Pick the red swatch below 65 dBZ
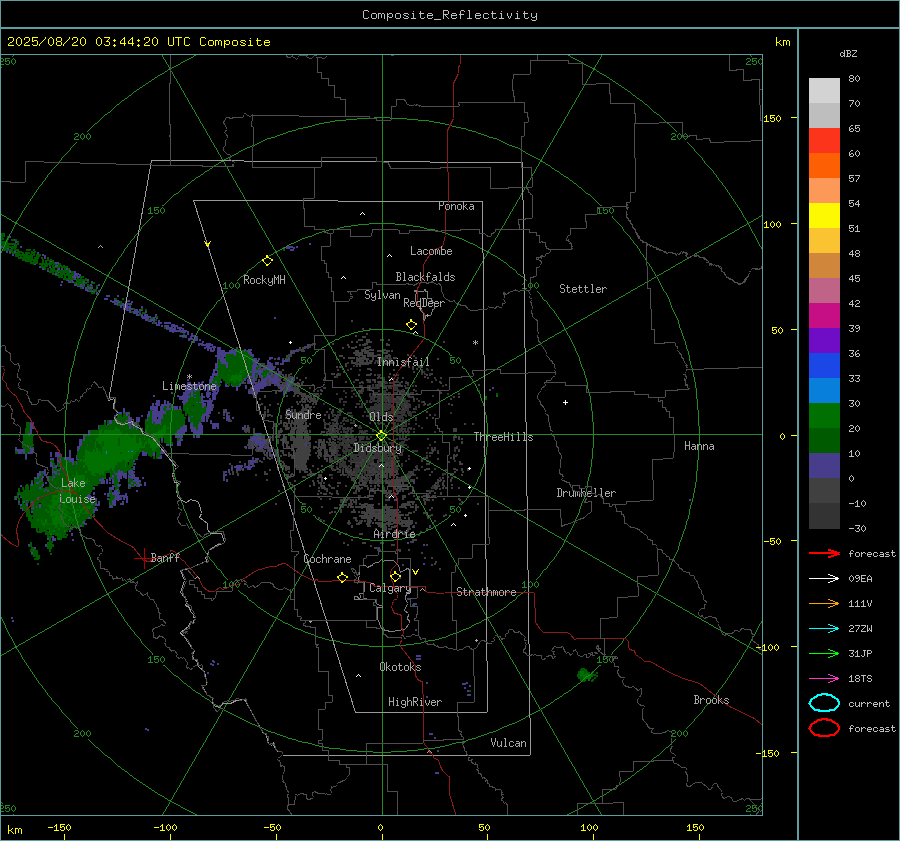 tap(824, 140)
